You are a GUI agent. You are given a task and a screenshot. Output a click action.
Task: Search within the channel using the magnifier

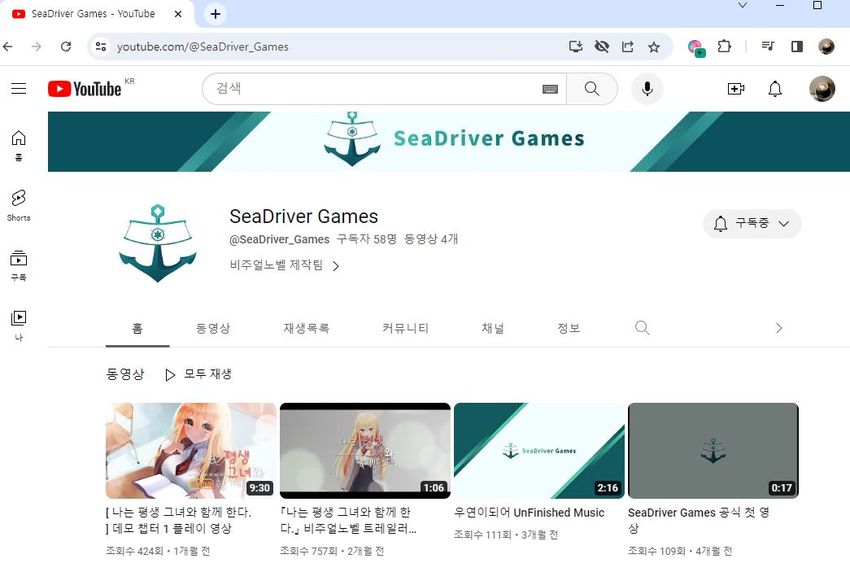(642, 328)
